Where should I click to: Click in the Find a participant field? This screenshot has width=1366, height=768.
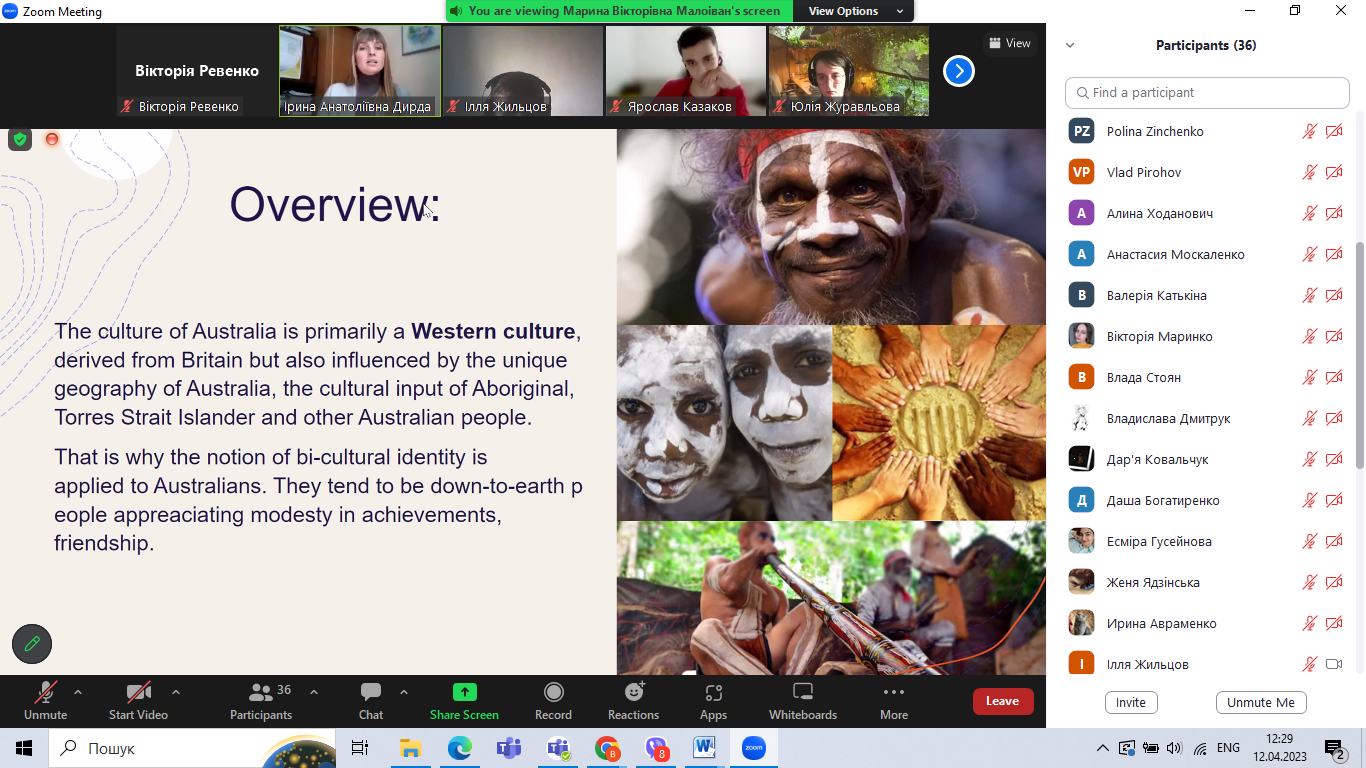pyautogui.click(x=1207, y=92)
